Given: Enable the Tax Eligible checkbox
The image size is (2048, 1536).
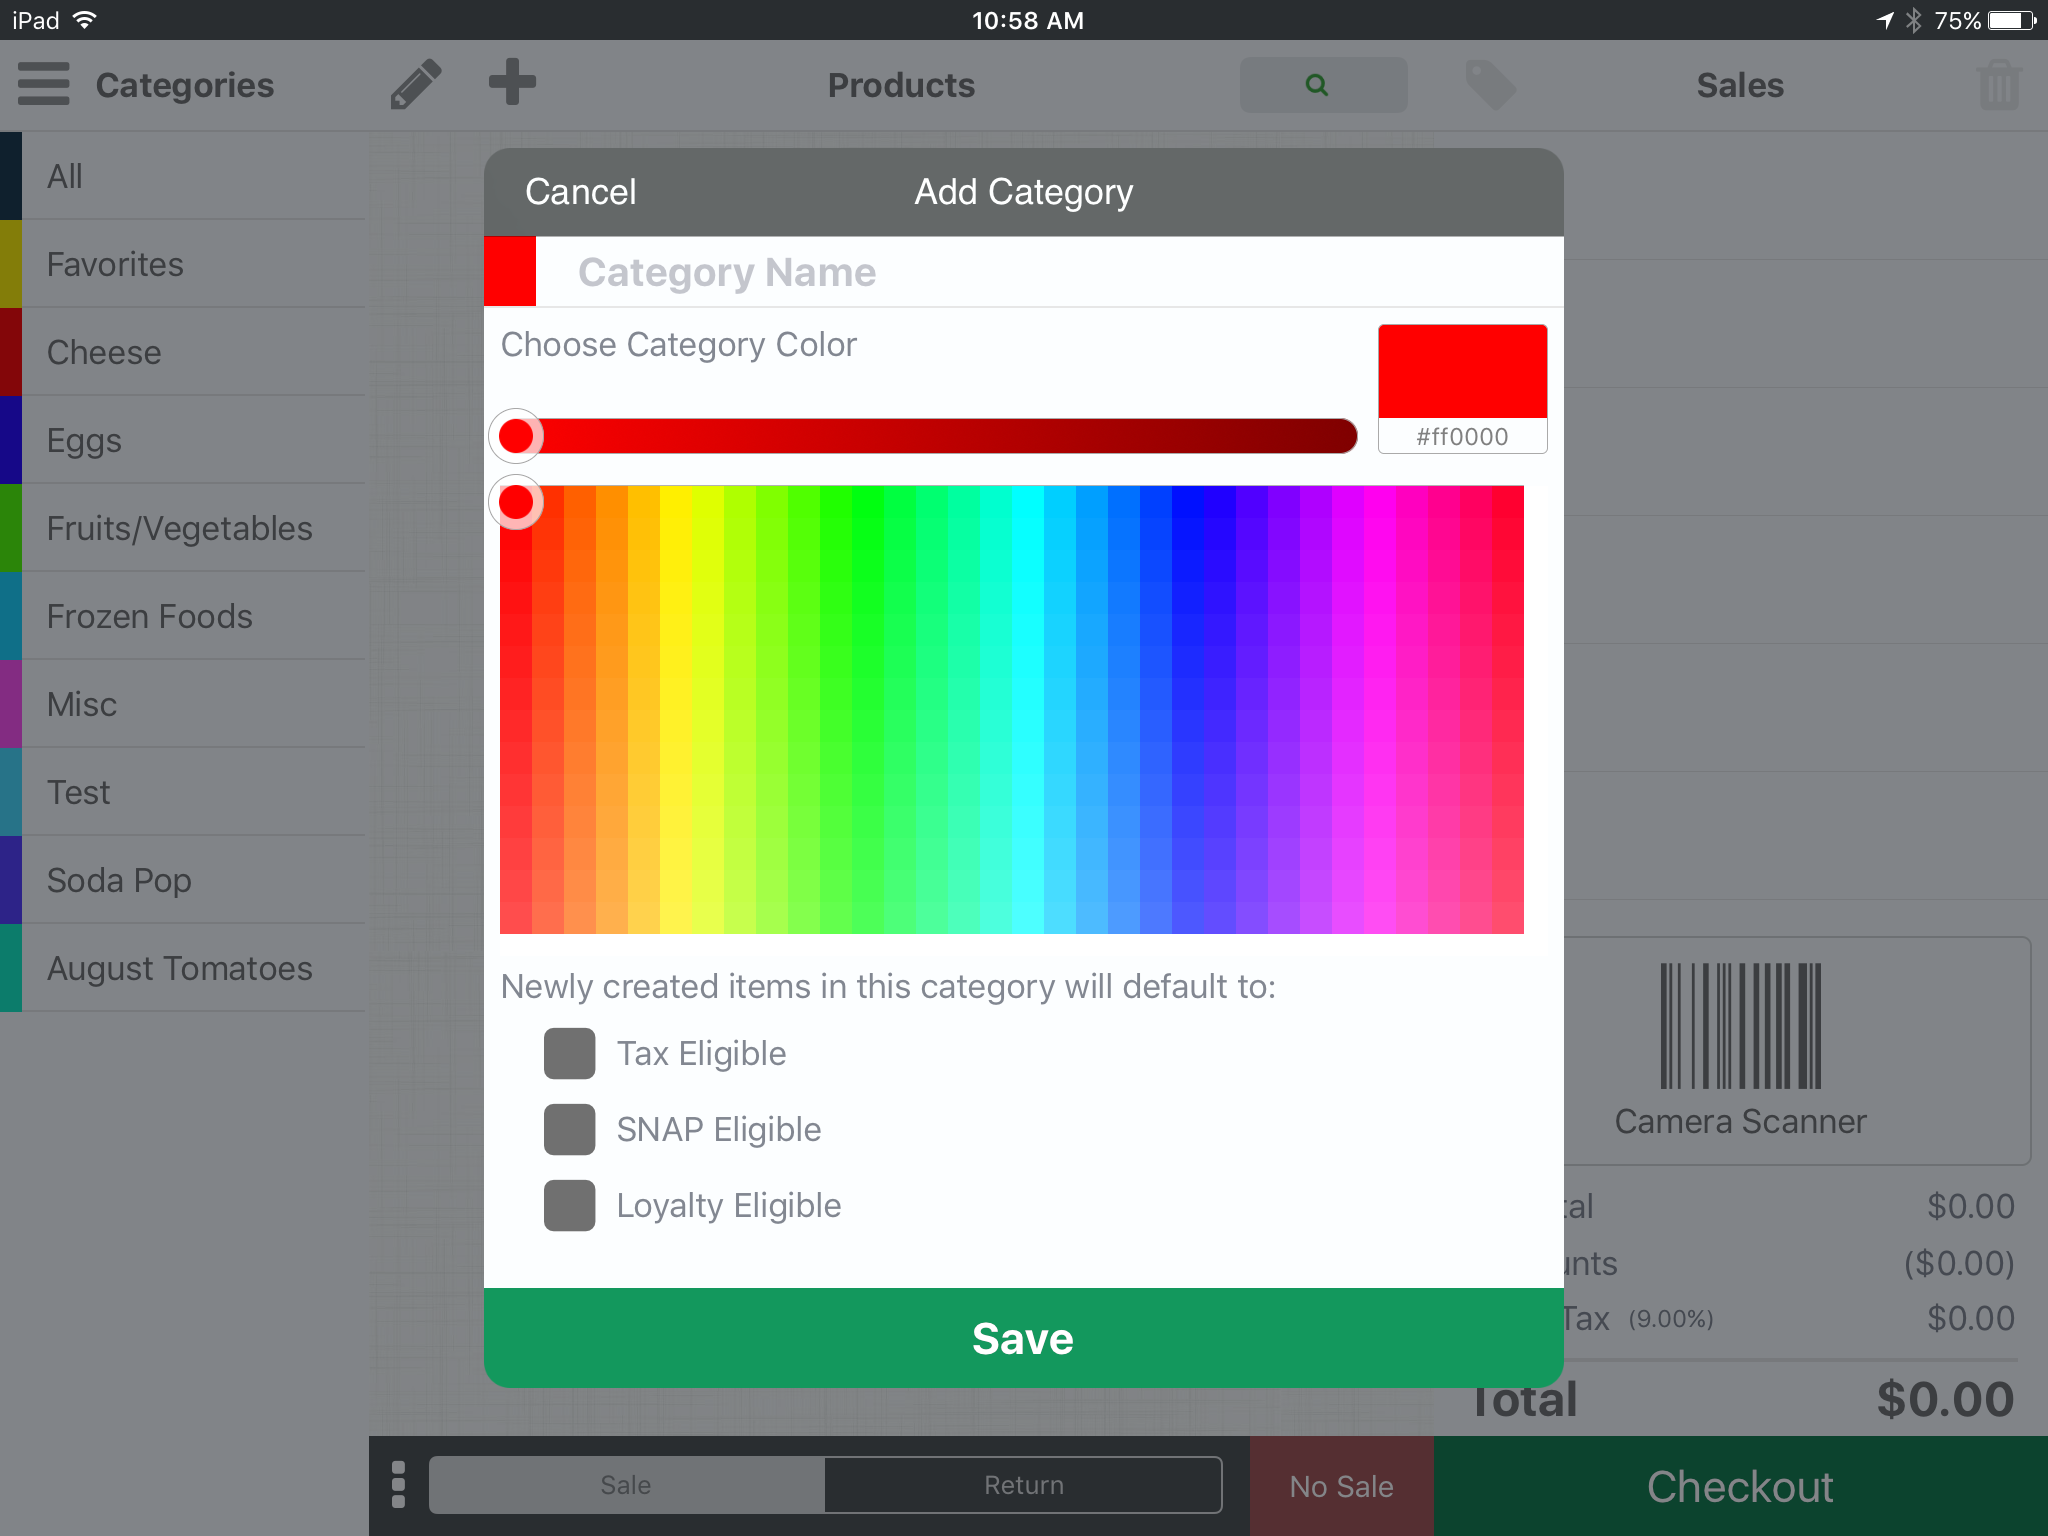Looking at the screenshot, I should (x=569, y=1053).
